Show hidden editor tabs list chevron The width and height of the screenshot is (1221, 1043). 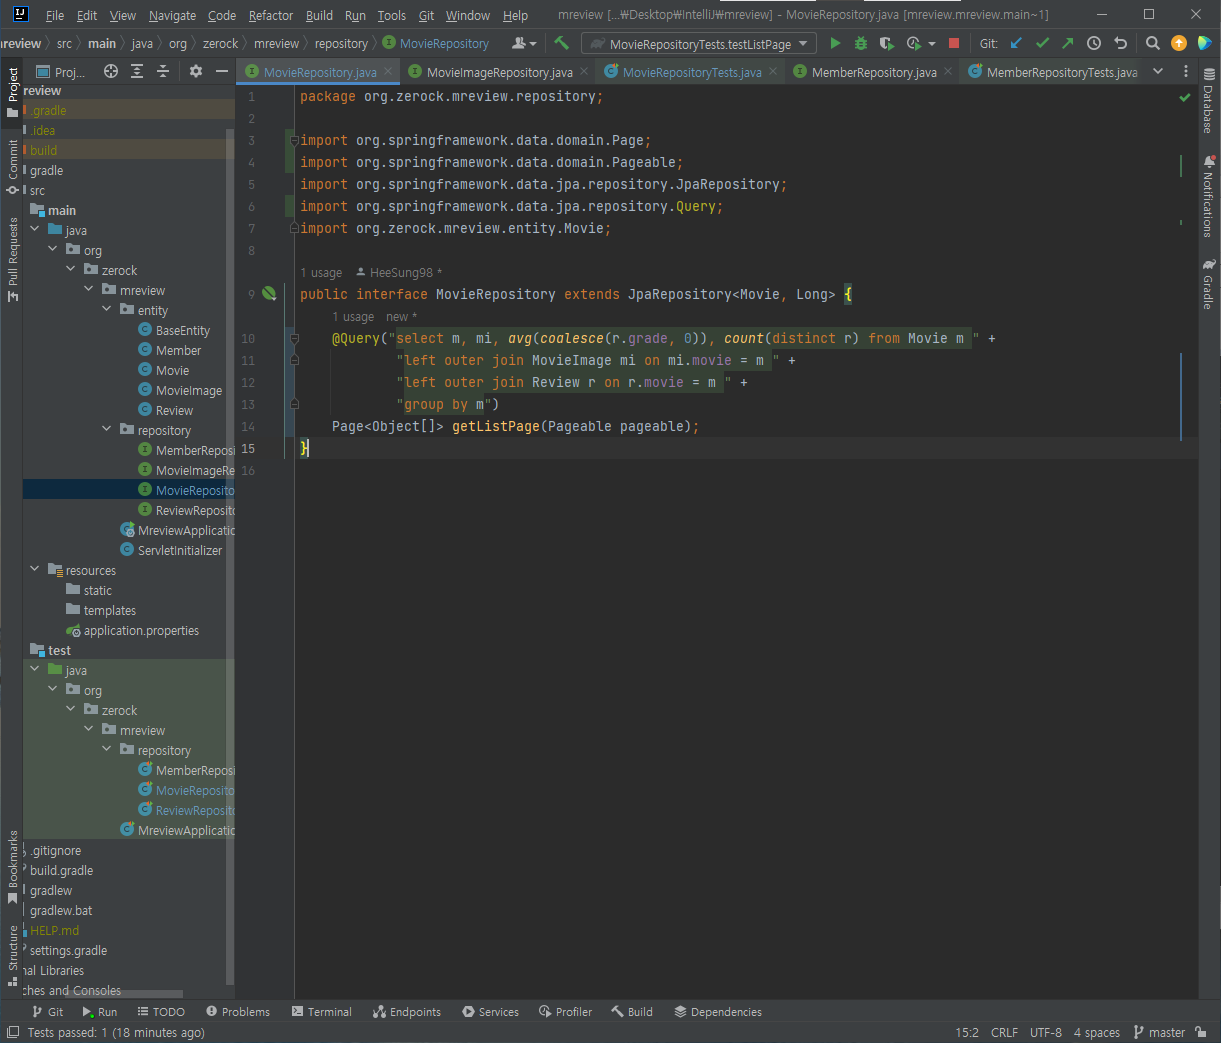(1158, 72)
